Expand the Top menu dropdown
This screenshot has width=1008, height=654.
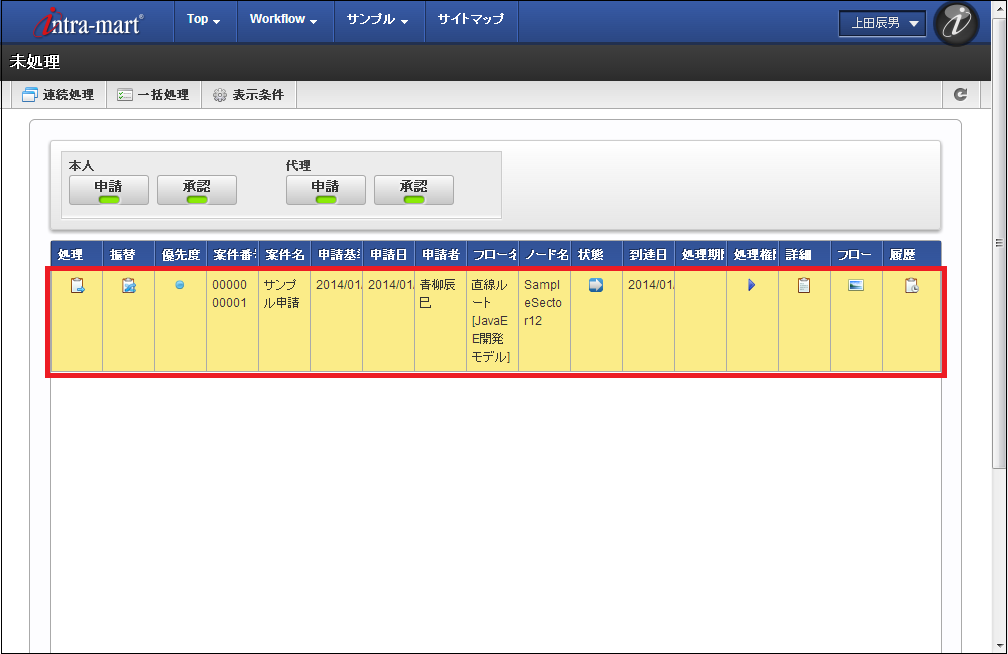(203, 20)
